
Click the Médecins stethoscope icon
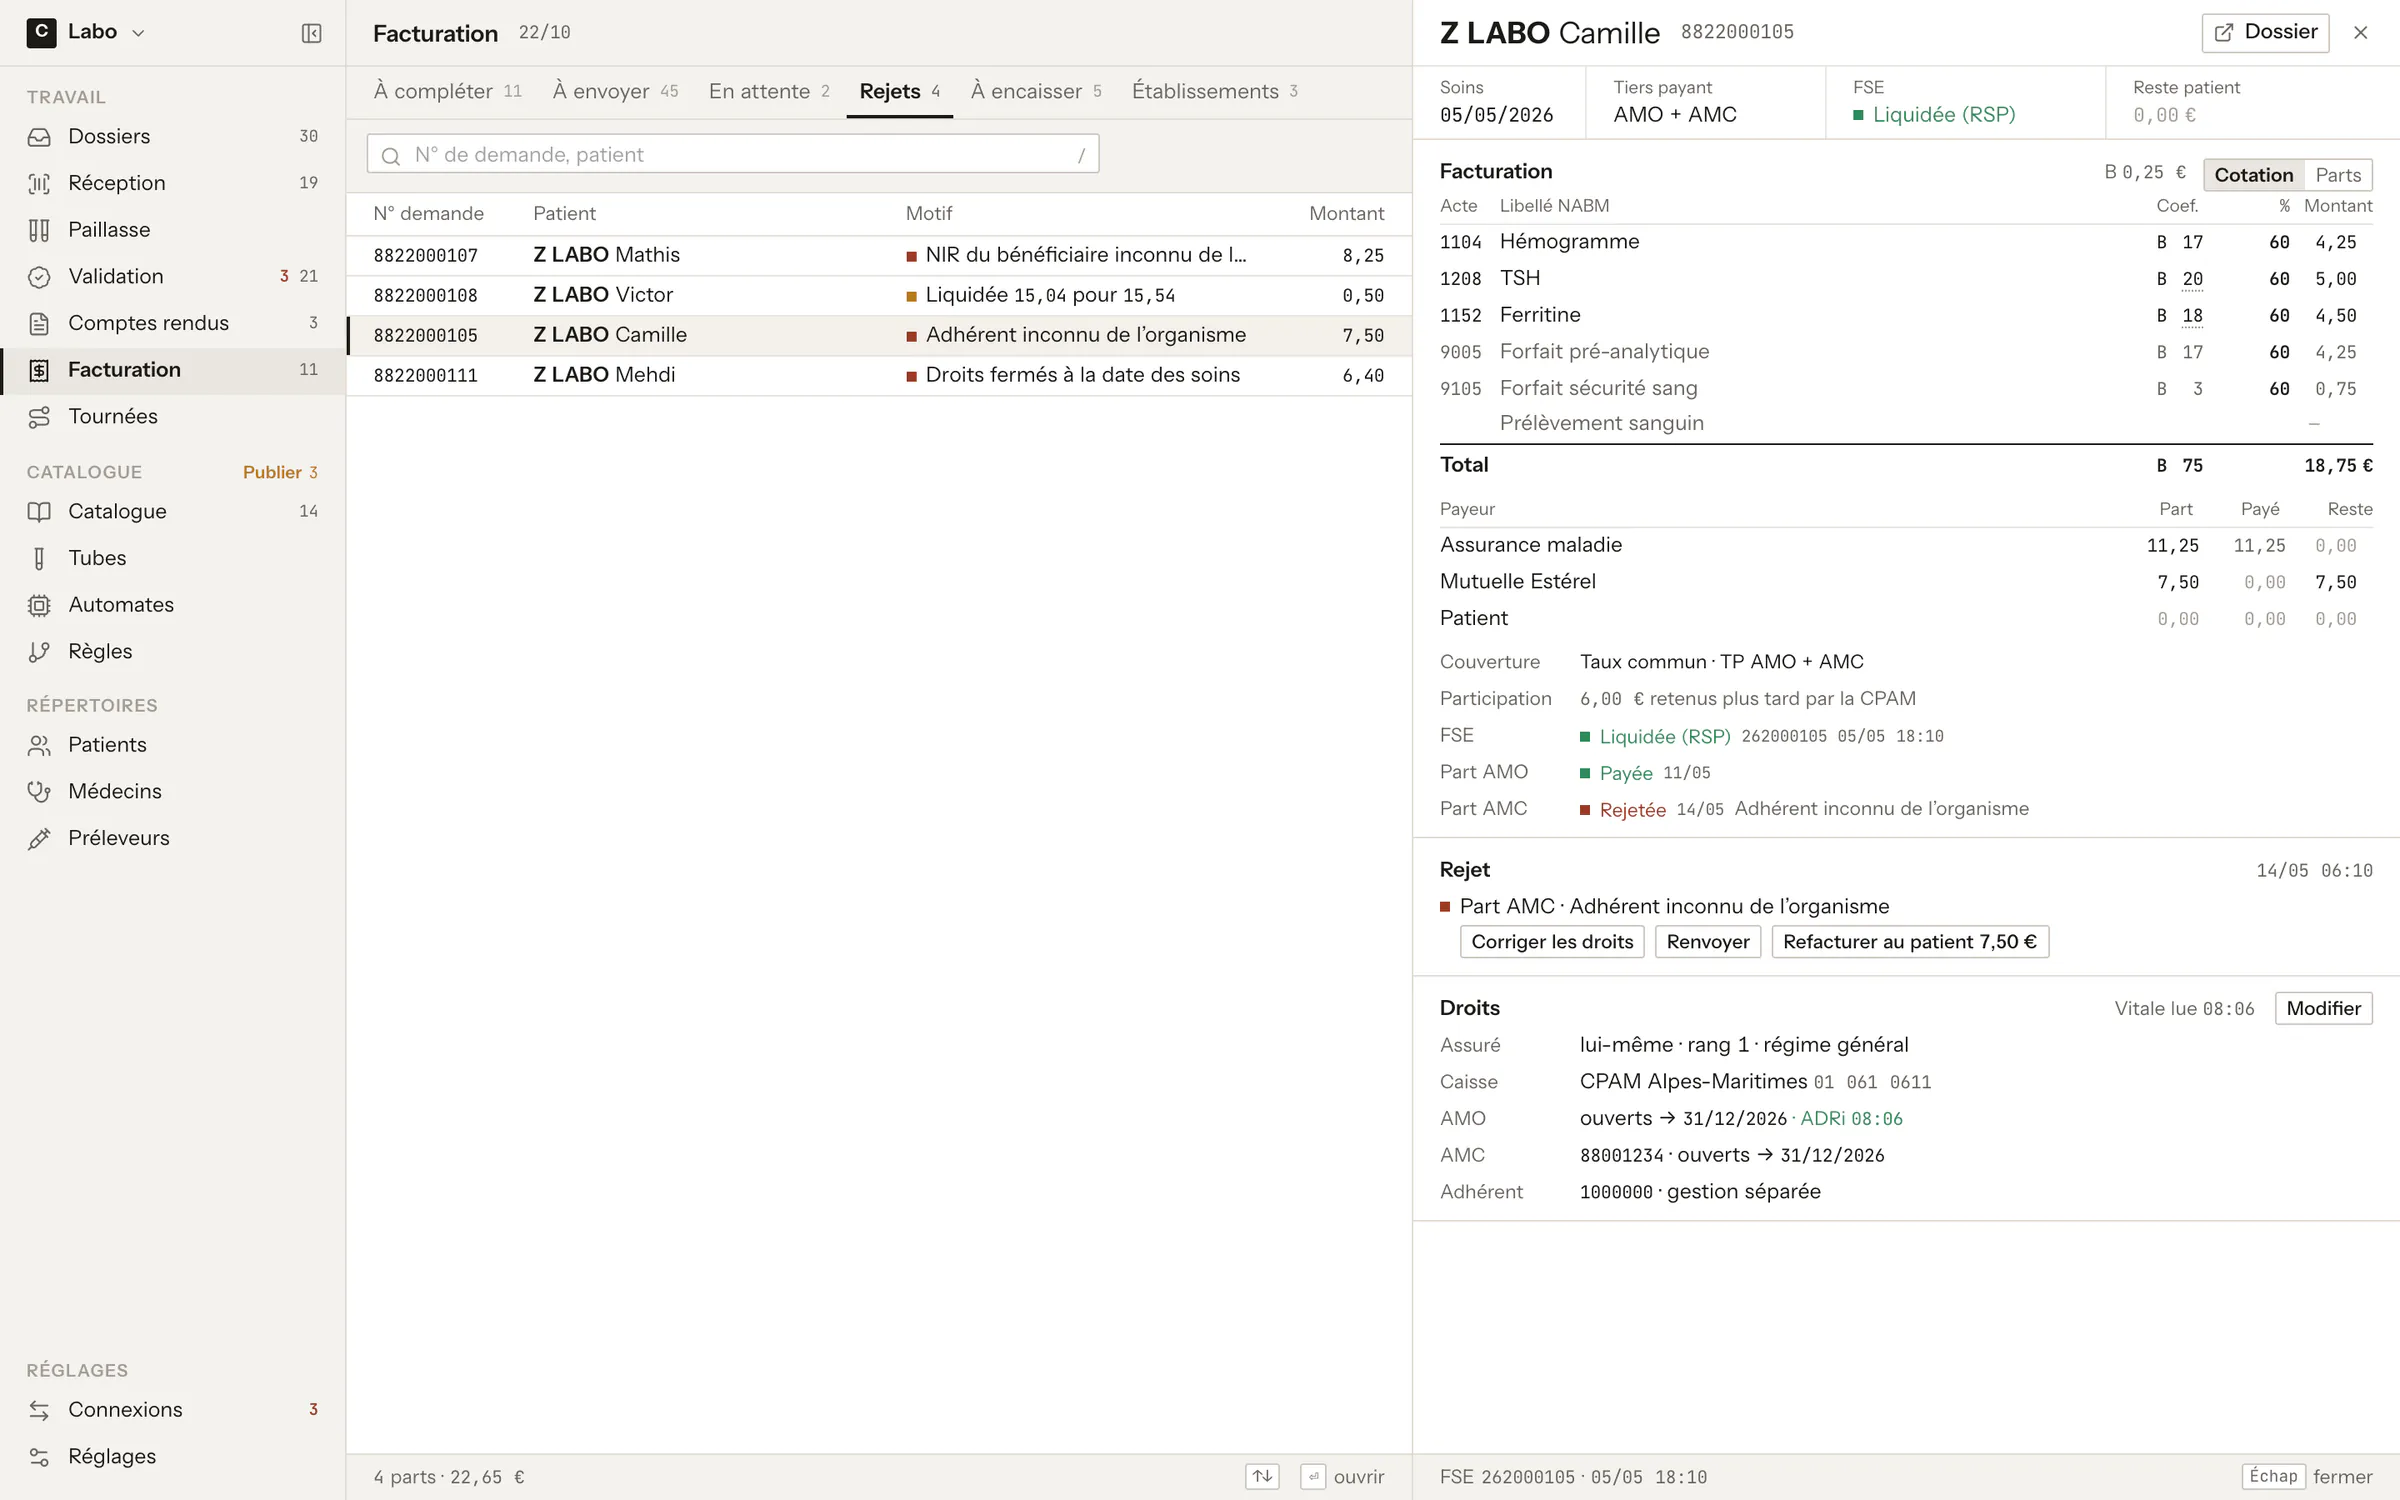(x=39, y=792)
